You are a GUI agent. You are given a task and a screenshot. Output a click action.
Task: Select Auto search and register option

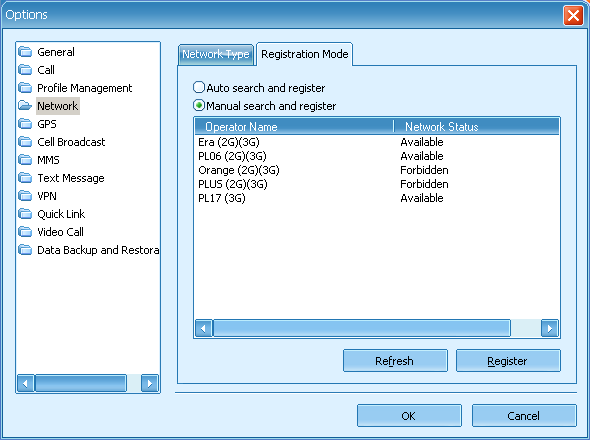259,88
